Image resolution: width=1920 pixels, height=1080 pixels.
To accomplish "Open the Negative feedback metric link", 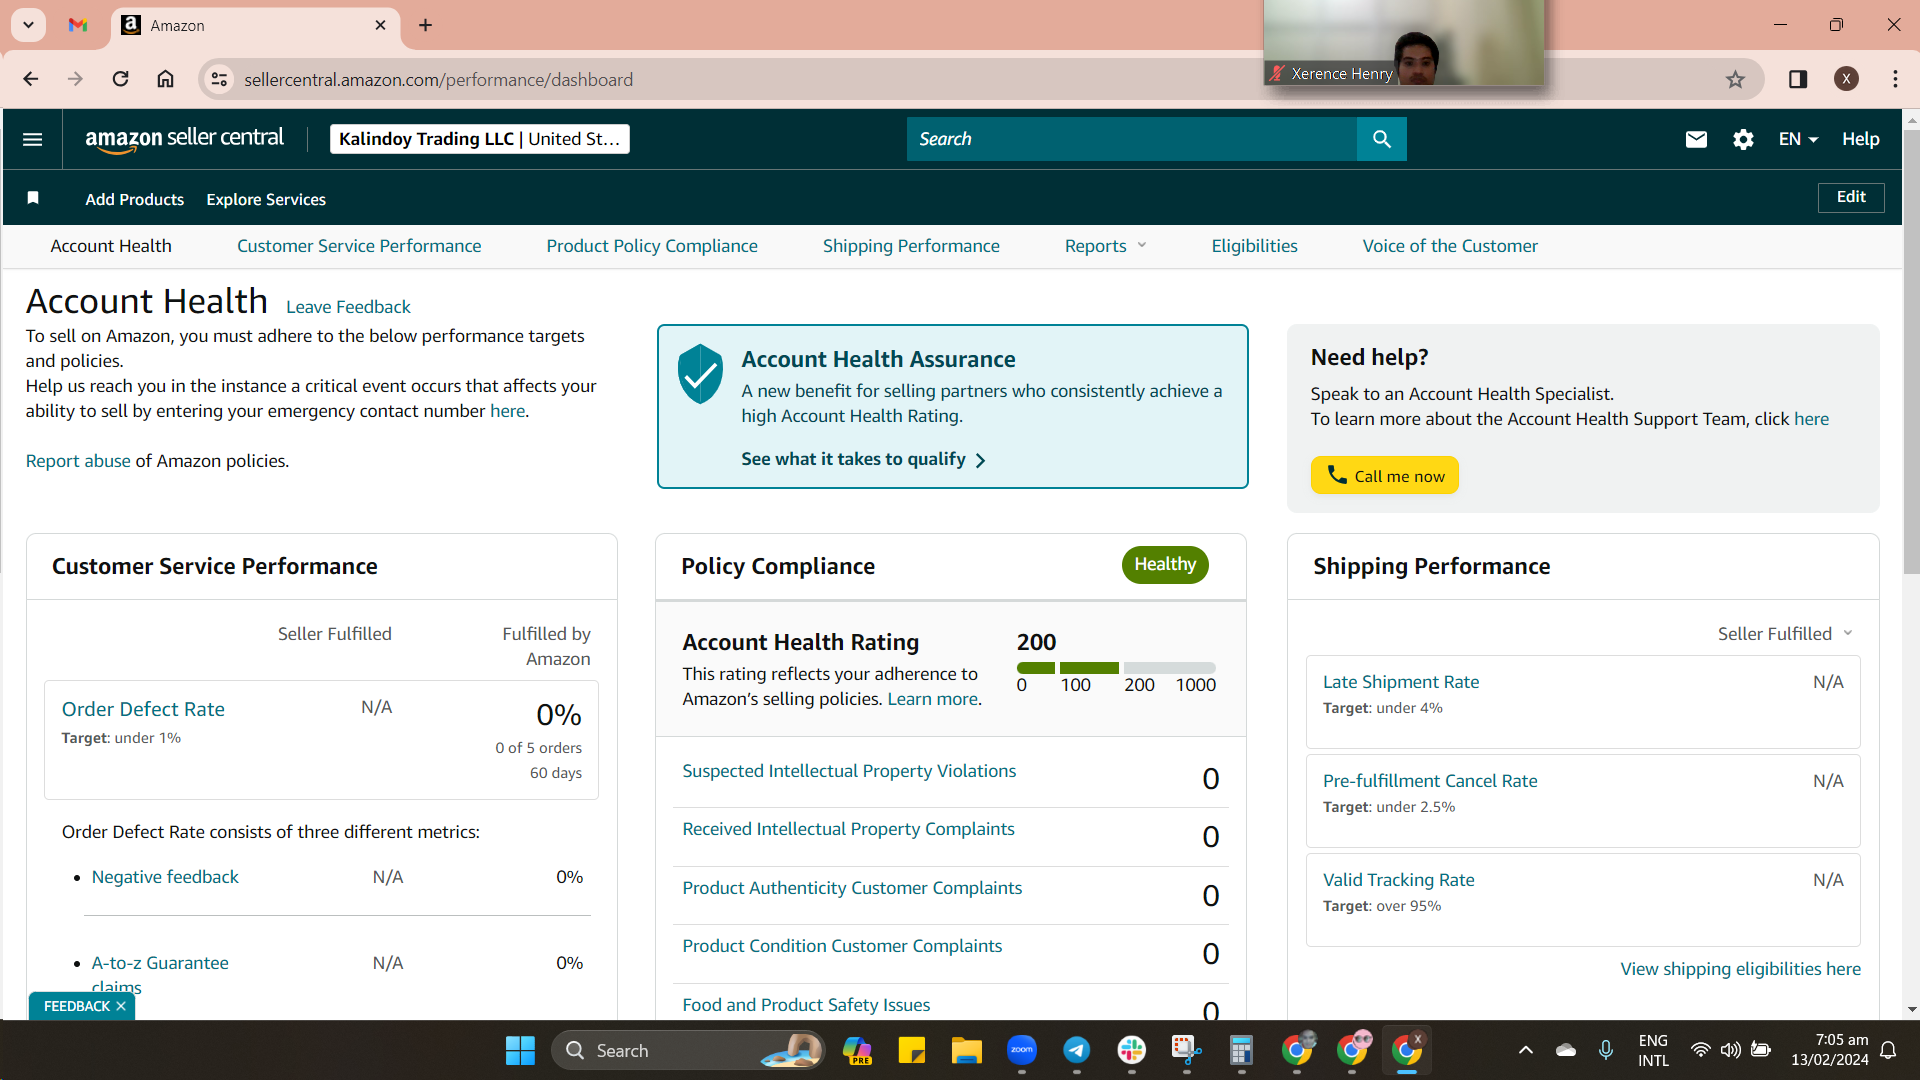I will pyautogui.click(x=165, y=877).
